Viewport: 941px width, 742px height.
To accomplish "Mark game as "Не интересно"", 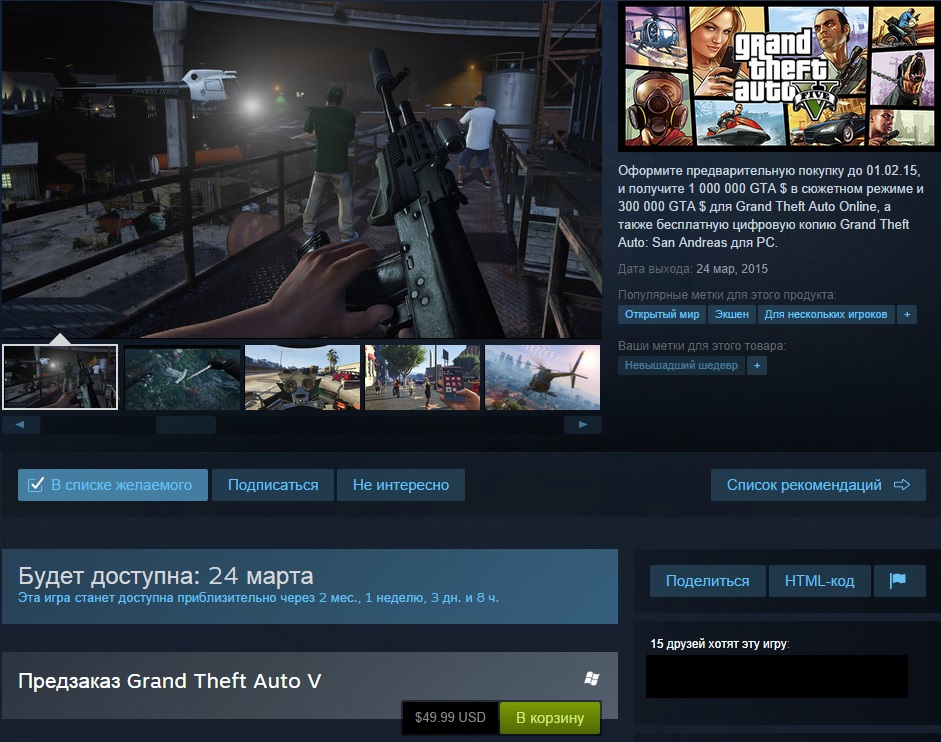I will pyautogui.click(x=401, y=485).
